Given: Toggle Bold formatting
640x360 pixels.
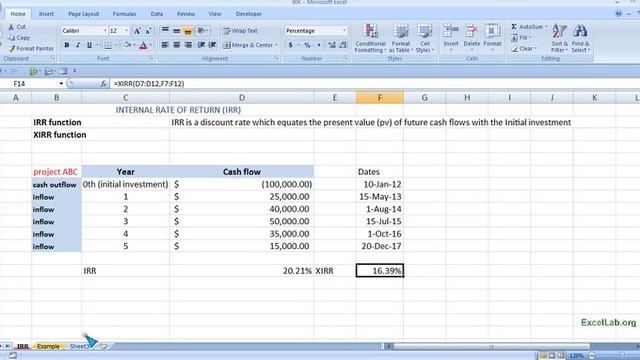Looking at the screenshot, I should tap(67, 45).
